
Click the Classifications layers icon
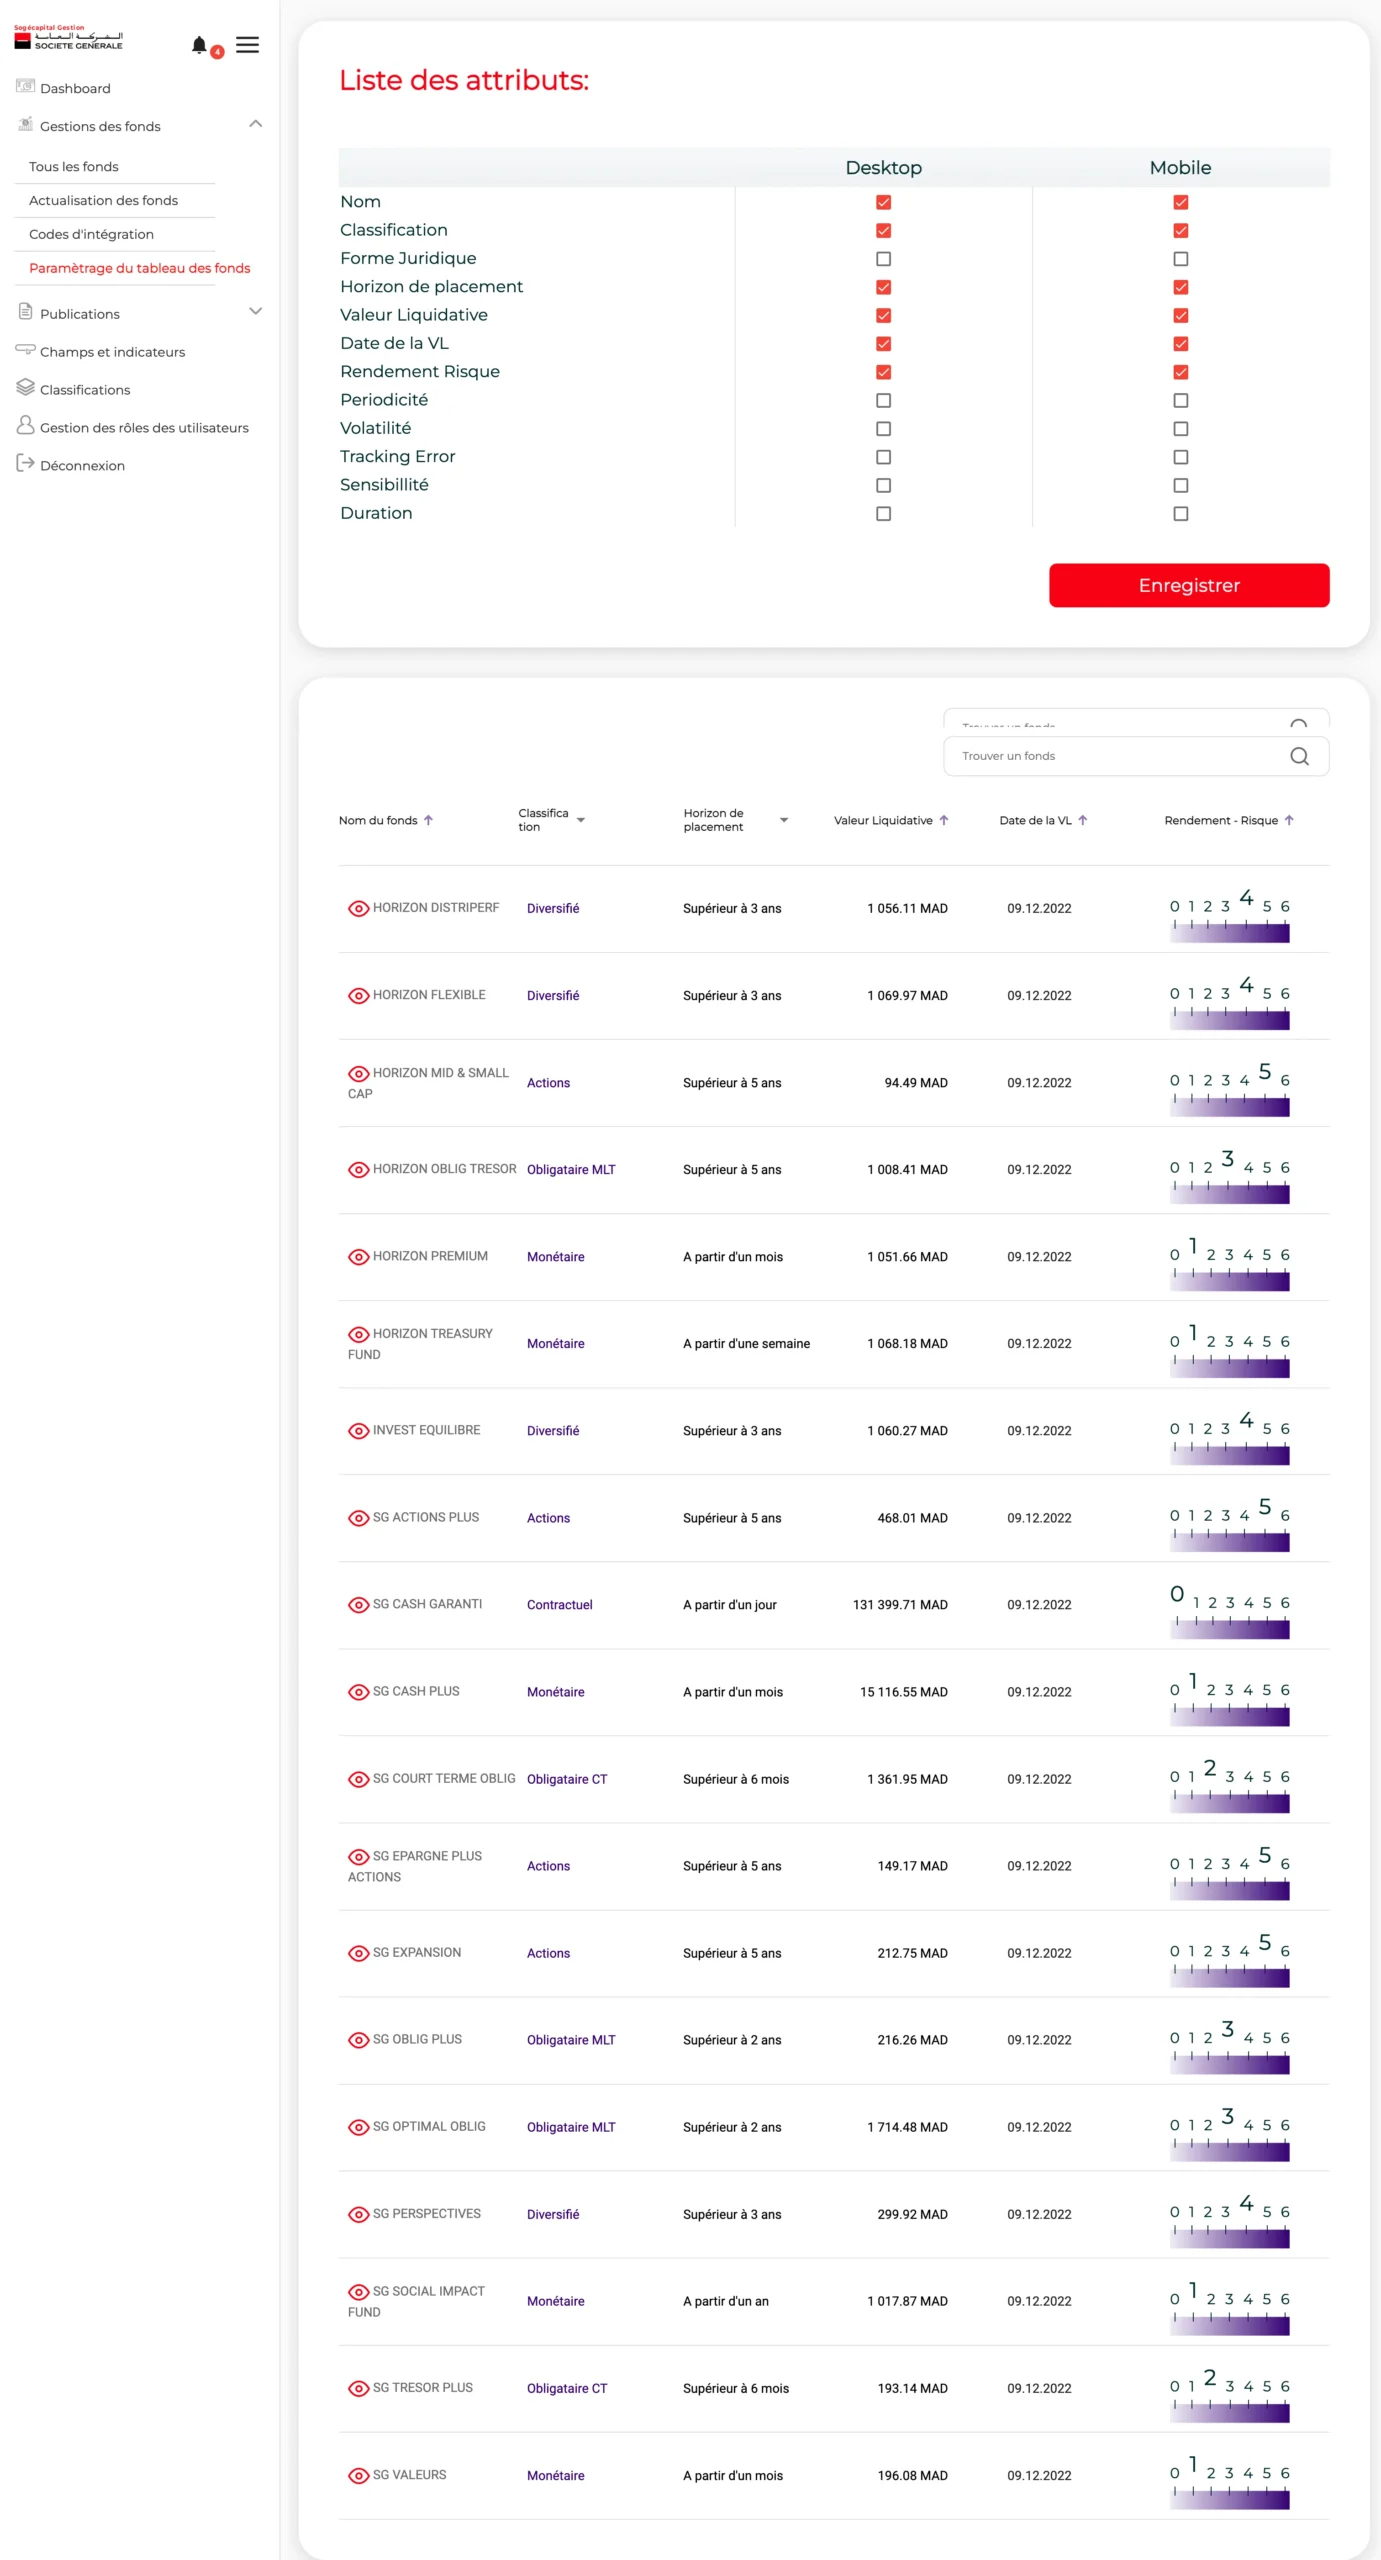tap(26, 388)
